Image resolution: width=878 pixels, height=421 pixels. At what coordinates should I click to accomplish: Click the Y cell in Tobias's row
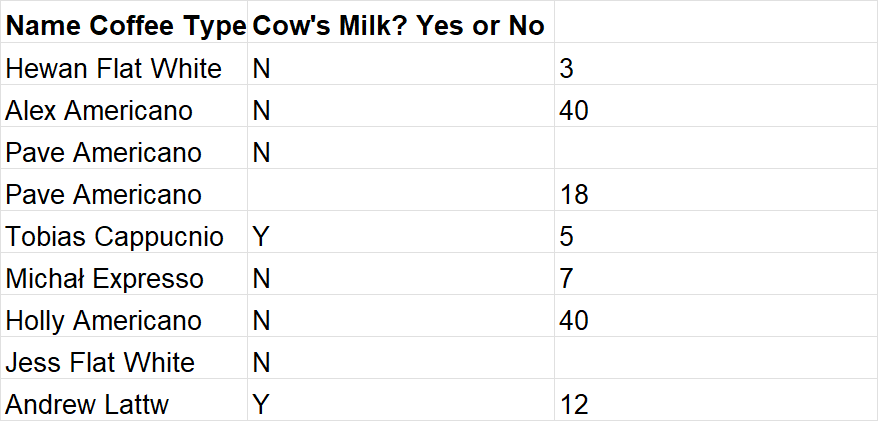(261, 237)
